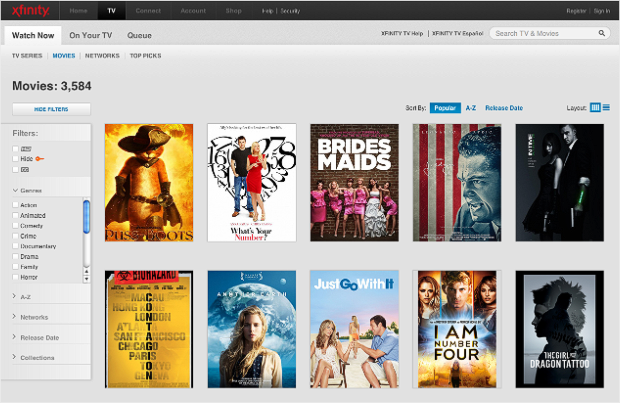
Task: Switch to the Watch Now tab
Action: 33,35
